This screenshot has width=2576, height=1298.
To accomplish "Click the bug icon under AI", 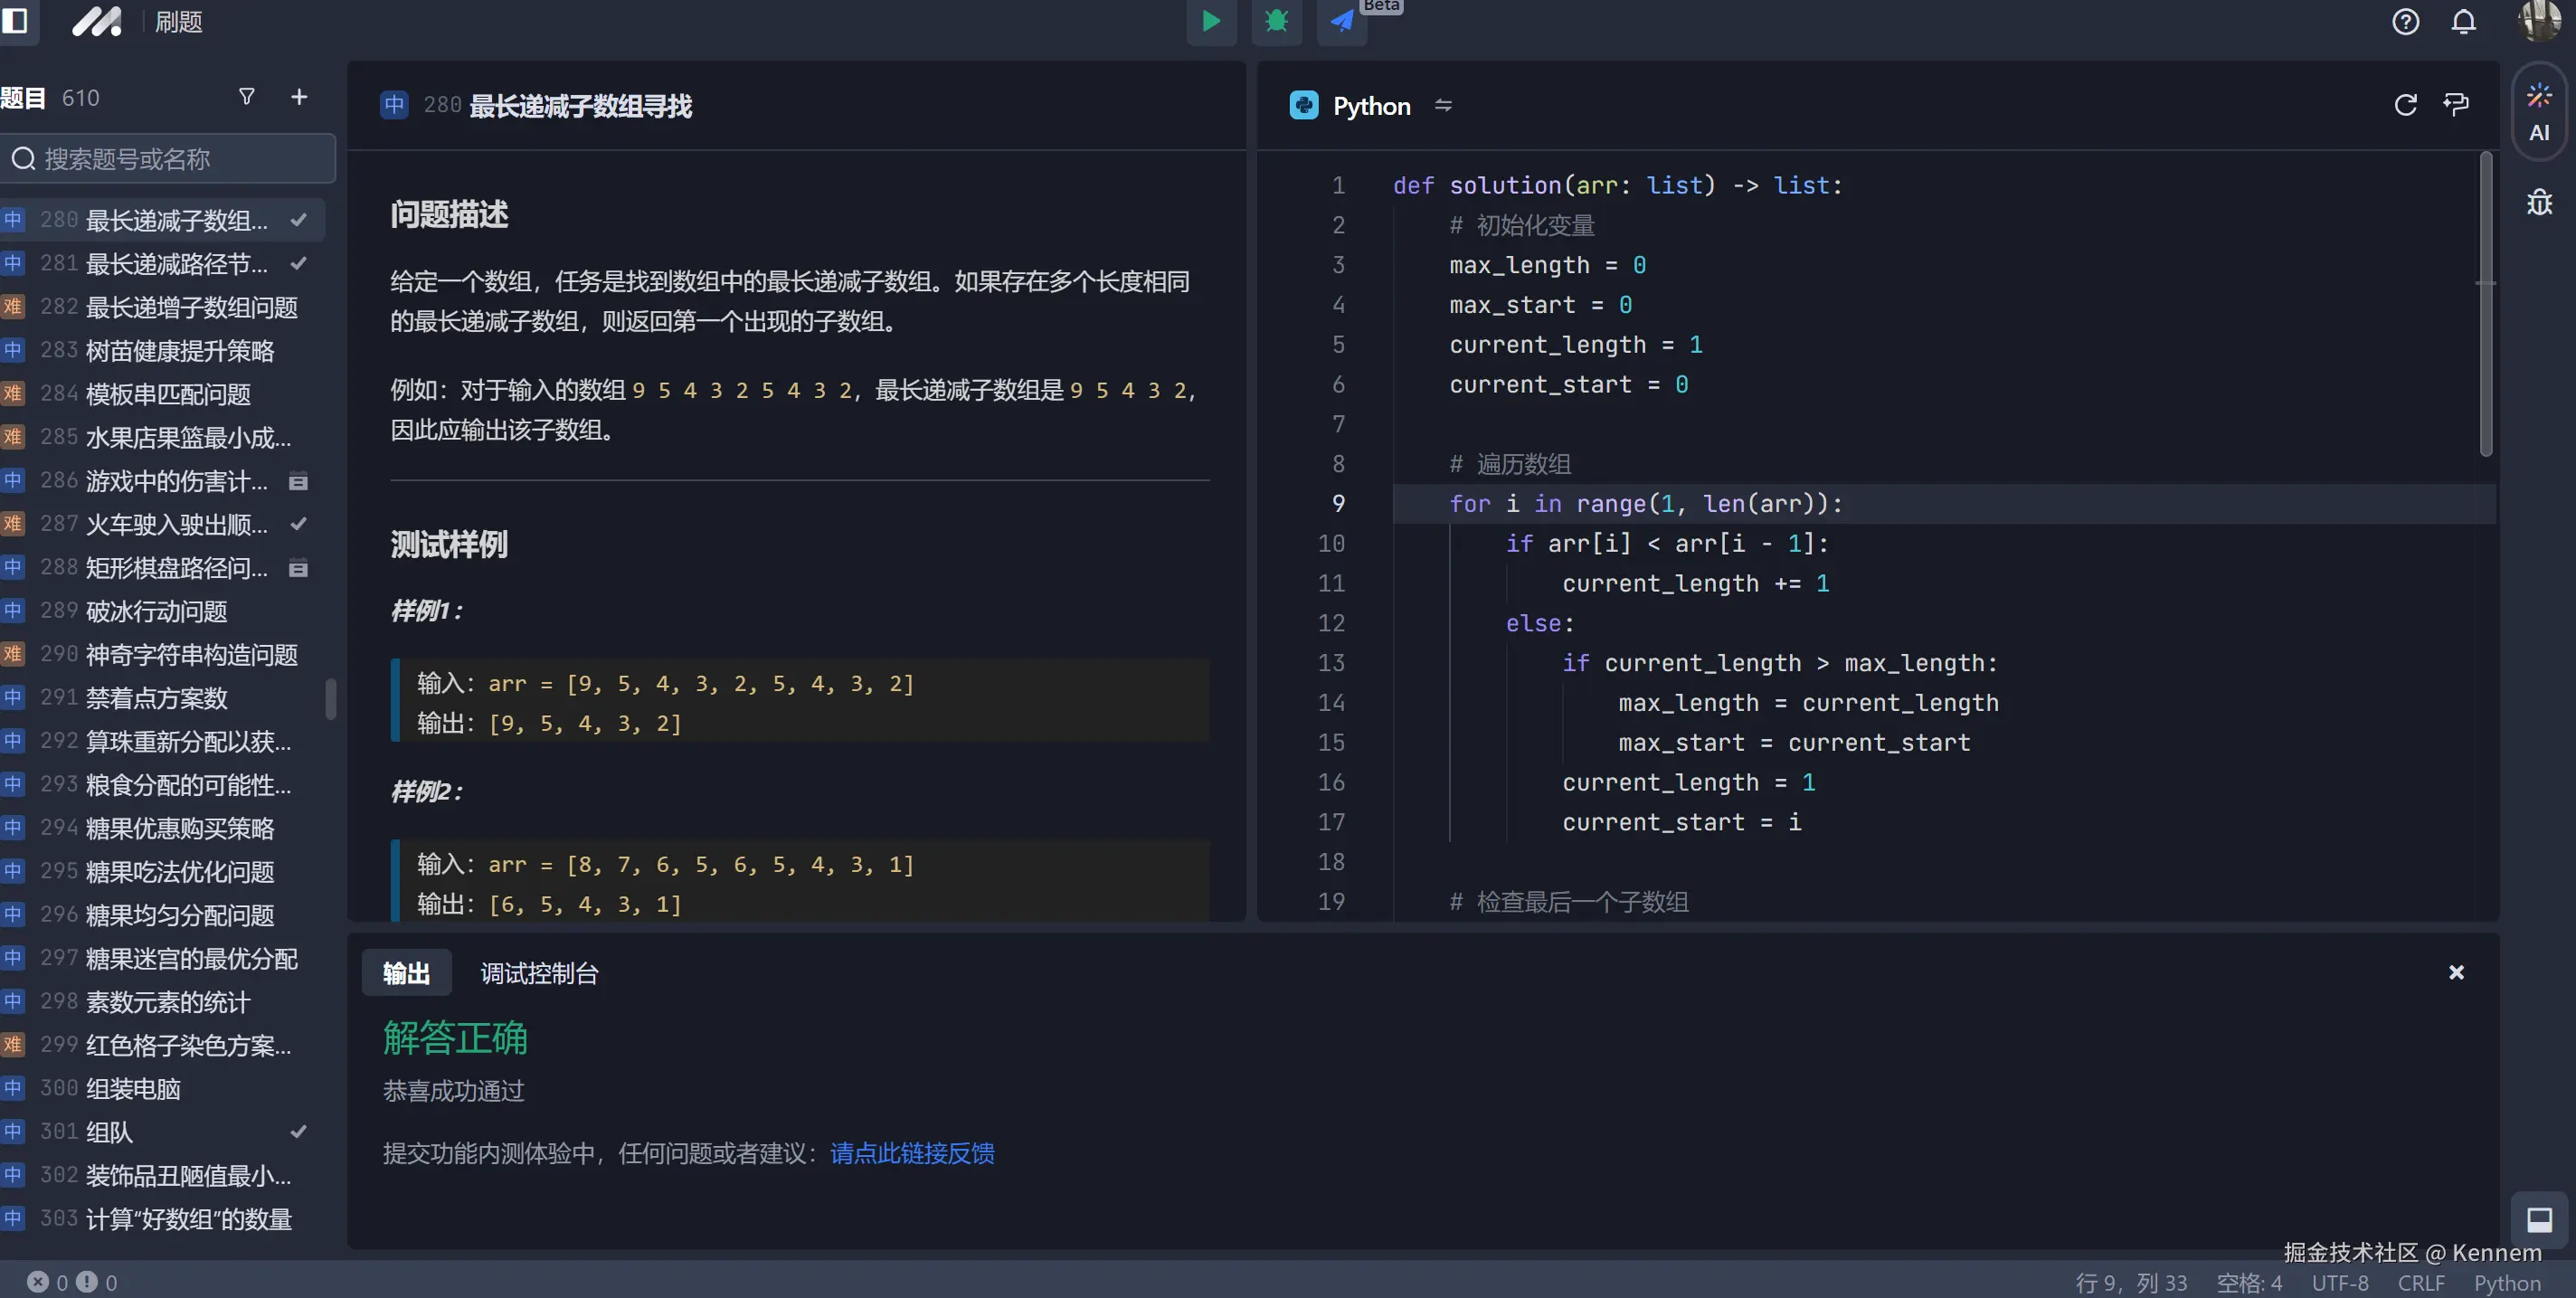I will tap(2539, 203).
